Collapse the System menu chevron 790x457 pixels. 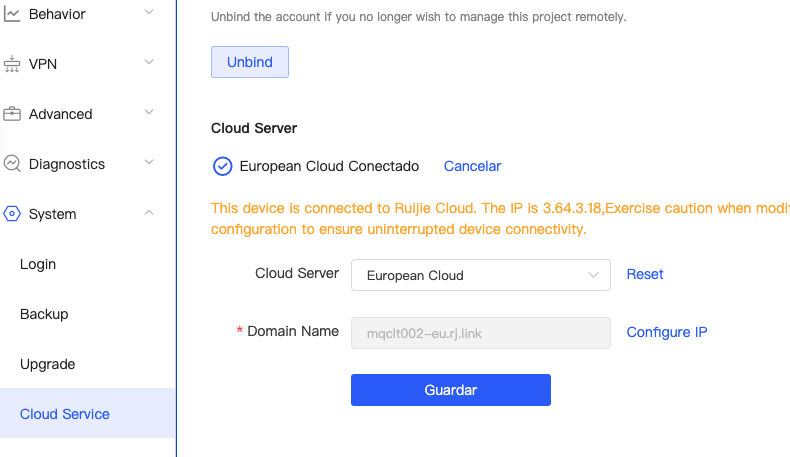pos(149,213)
